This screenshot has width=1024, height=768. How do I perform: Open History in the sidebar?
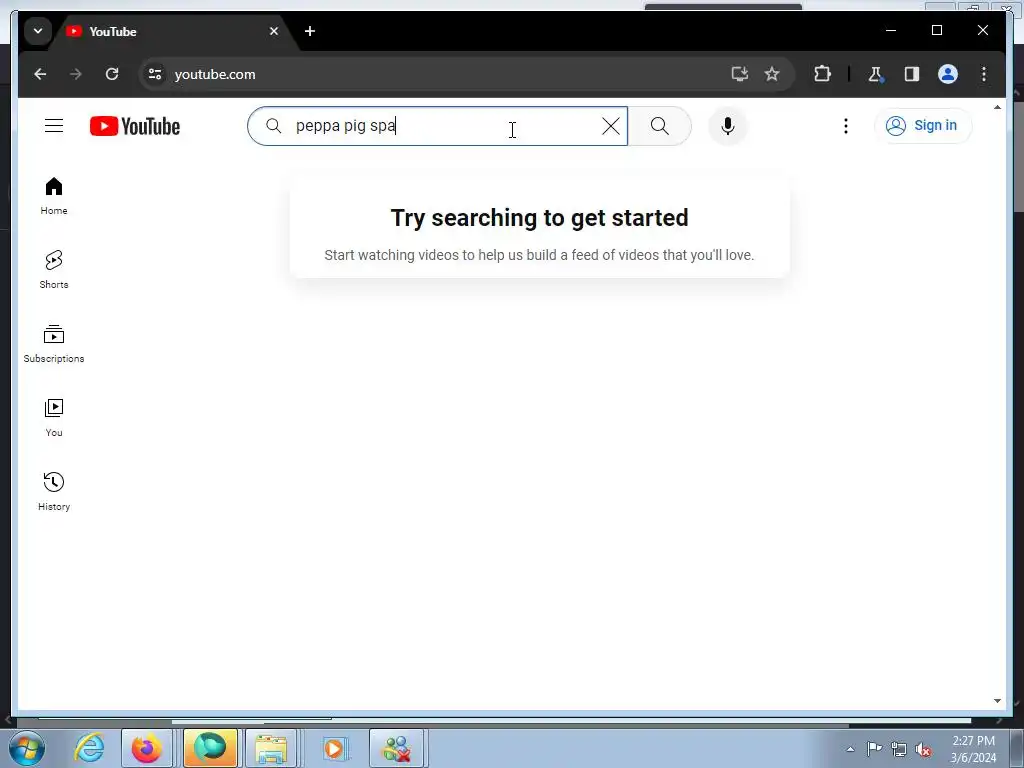[54, 492]
